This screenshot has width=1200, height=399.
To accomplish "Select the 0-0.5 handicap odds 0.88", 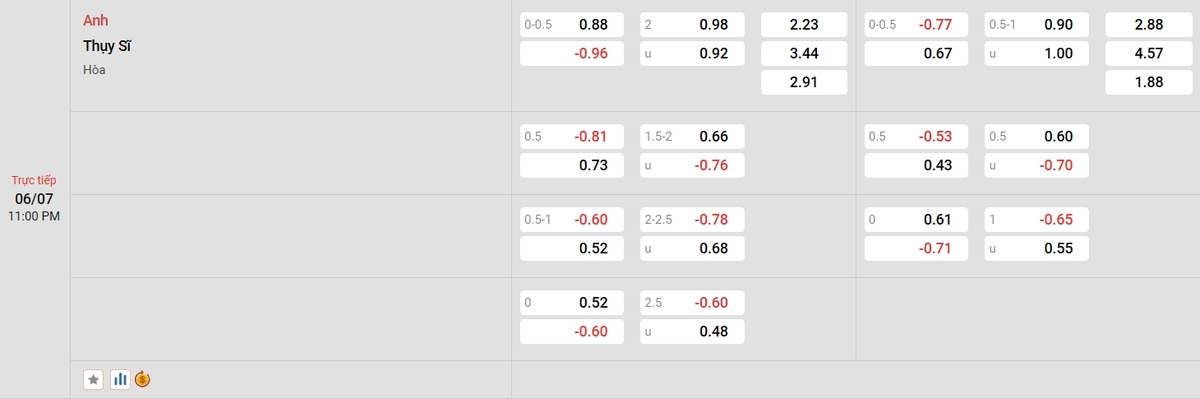I will (572, 24).
